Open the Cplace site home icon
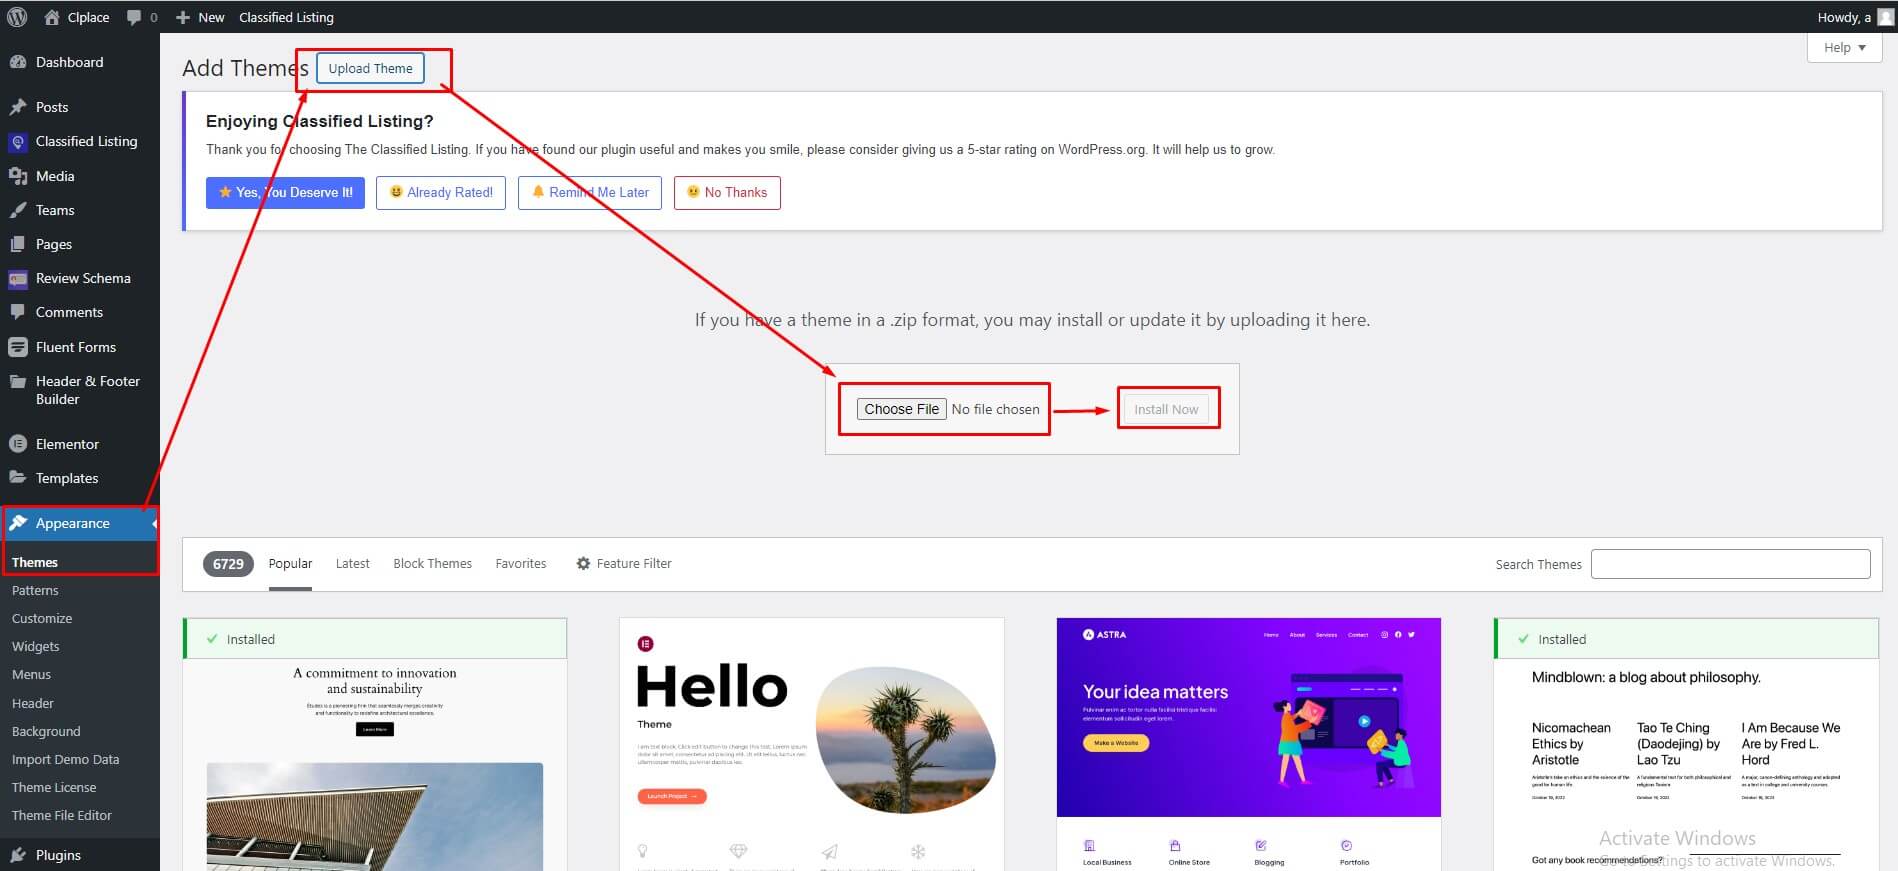1898x871 pixels. coord(52,17)
